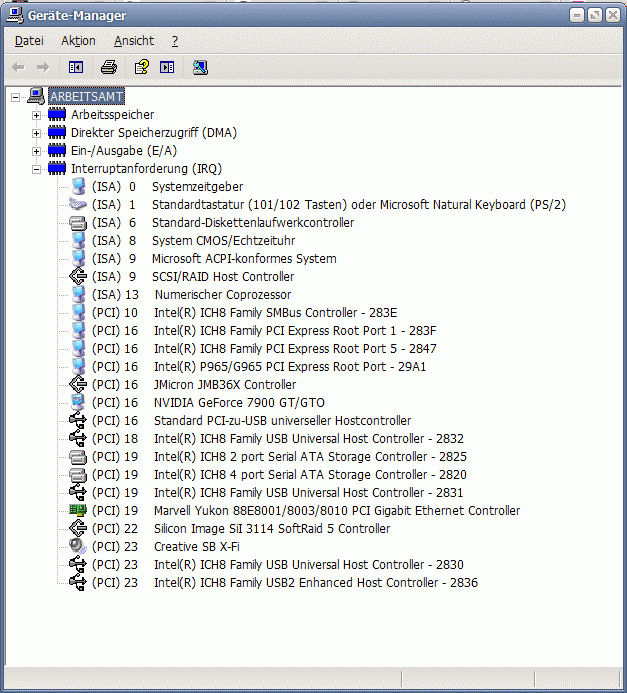Viewport: 627px width, 693px height.
Task: Close the Geräte-Manager window
Action: tap(613, 15)
